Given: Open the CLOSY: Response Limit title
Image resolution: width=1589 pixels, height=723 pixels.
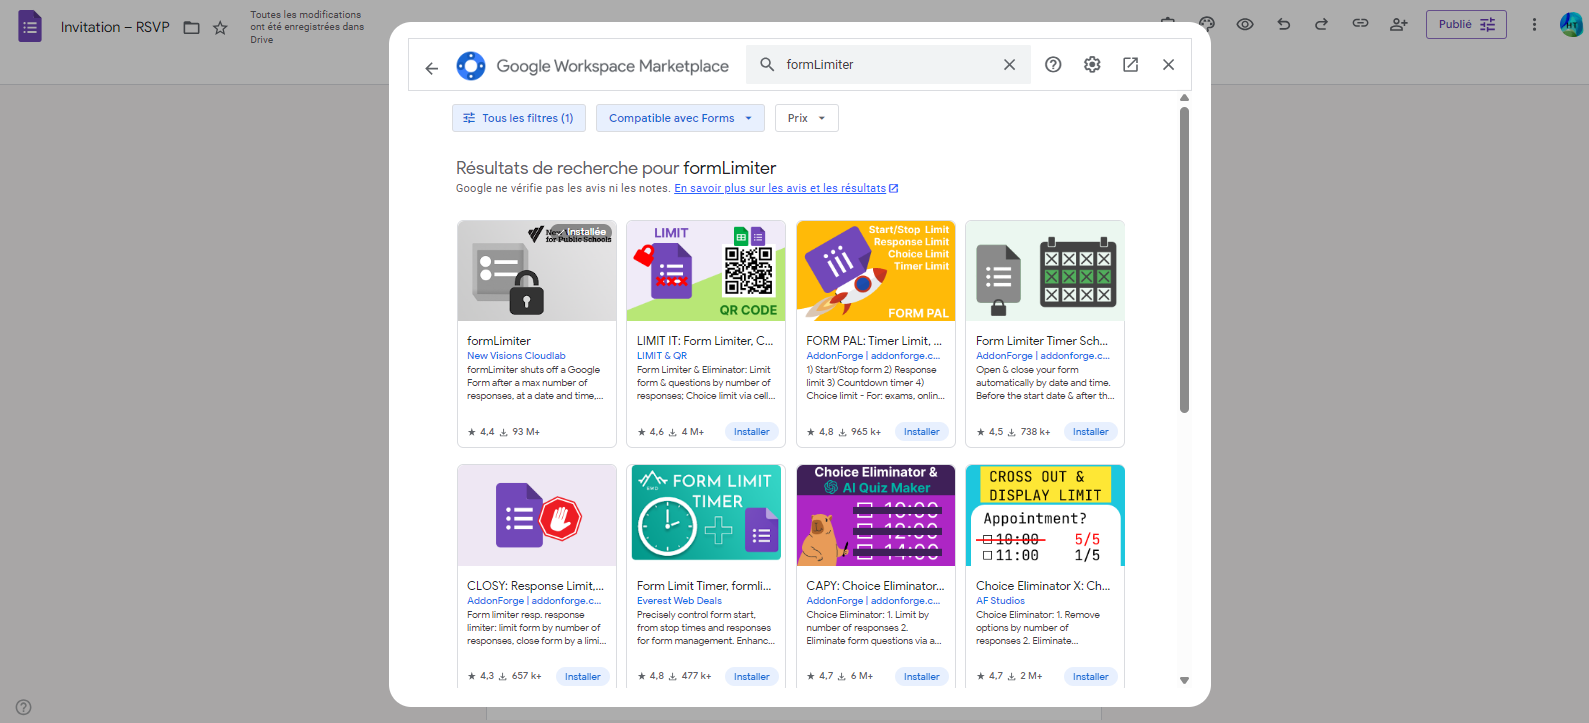Looking at the screenshot, I should pyautogui.click(x=535, y=586).
